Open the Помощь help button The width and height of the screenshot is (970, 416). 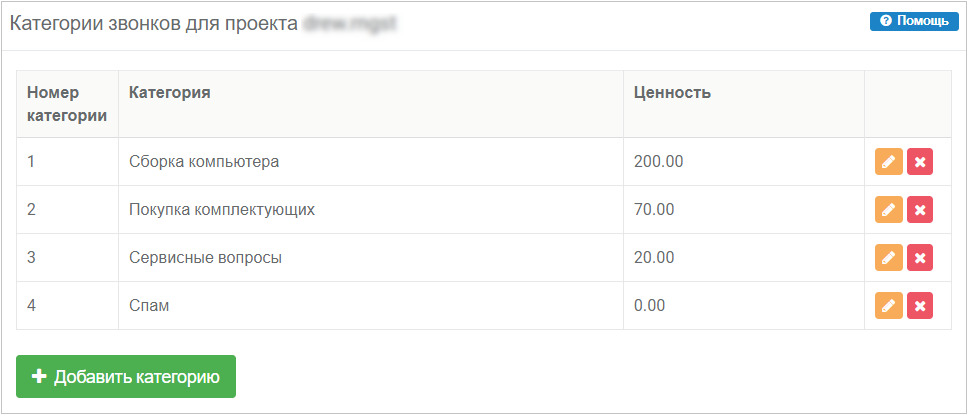pos(914,21)
